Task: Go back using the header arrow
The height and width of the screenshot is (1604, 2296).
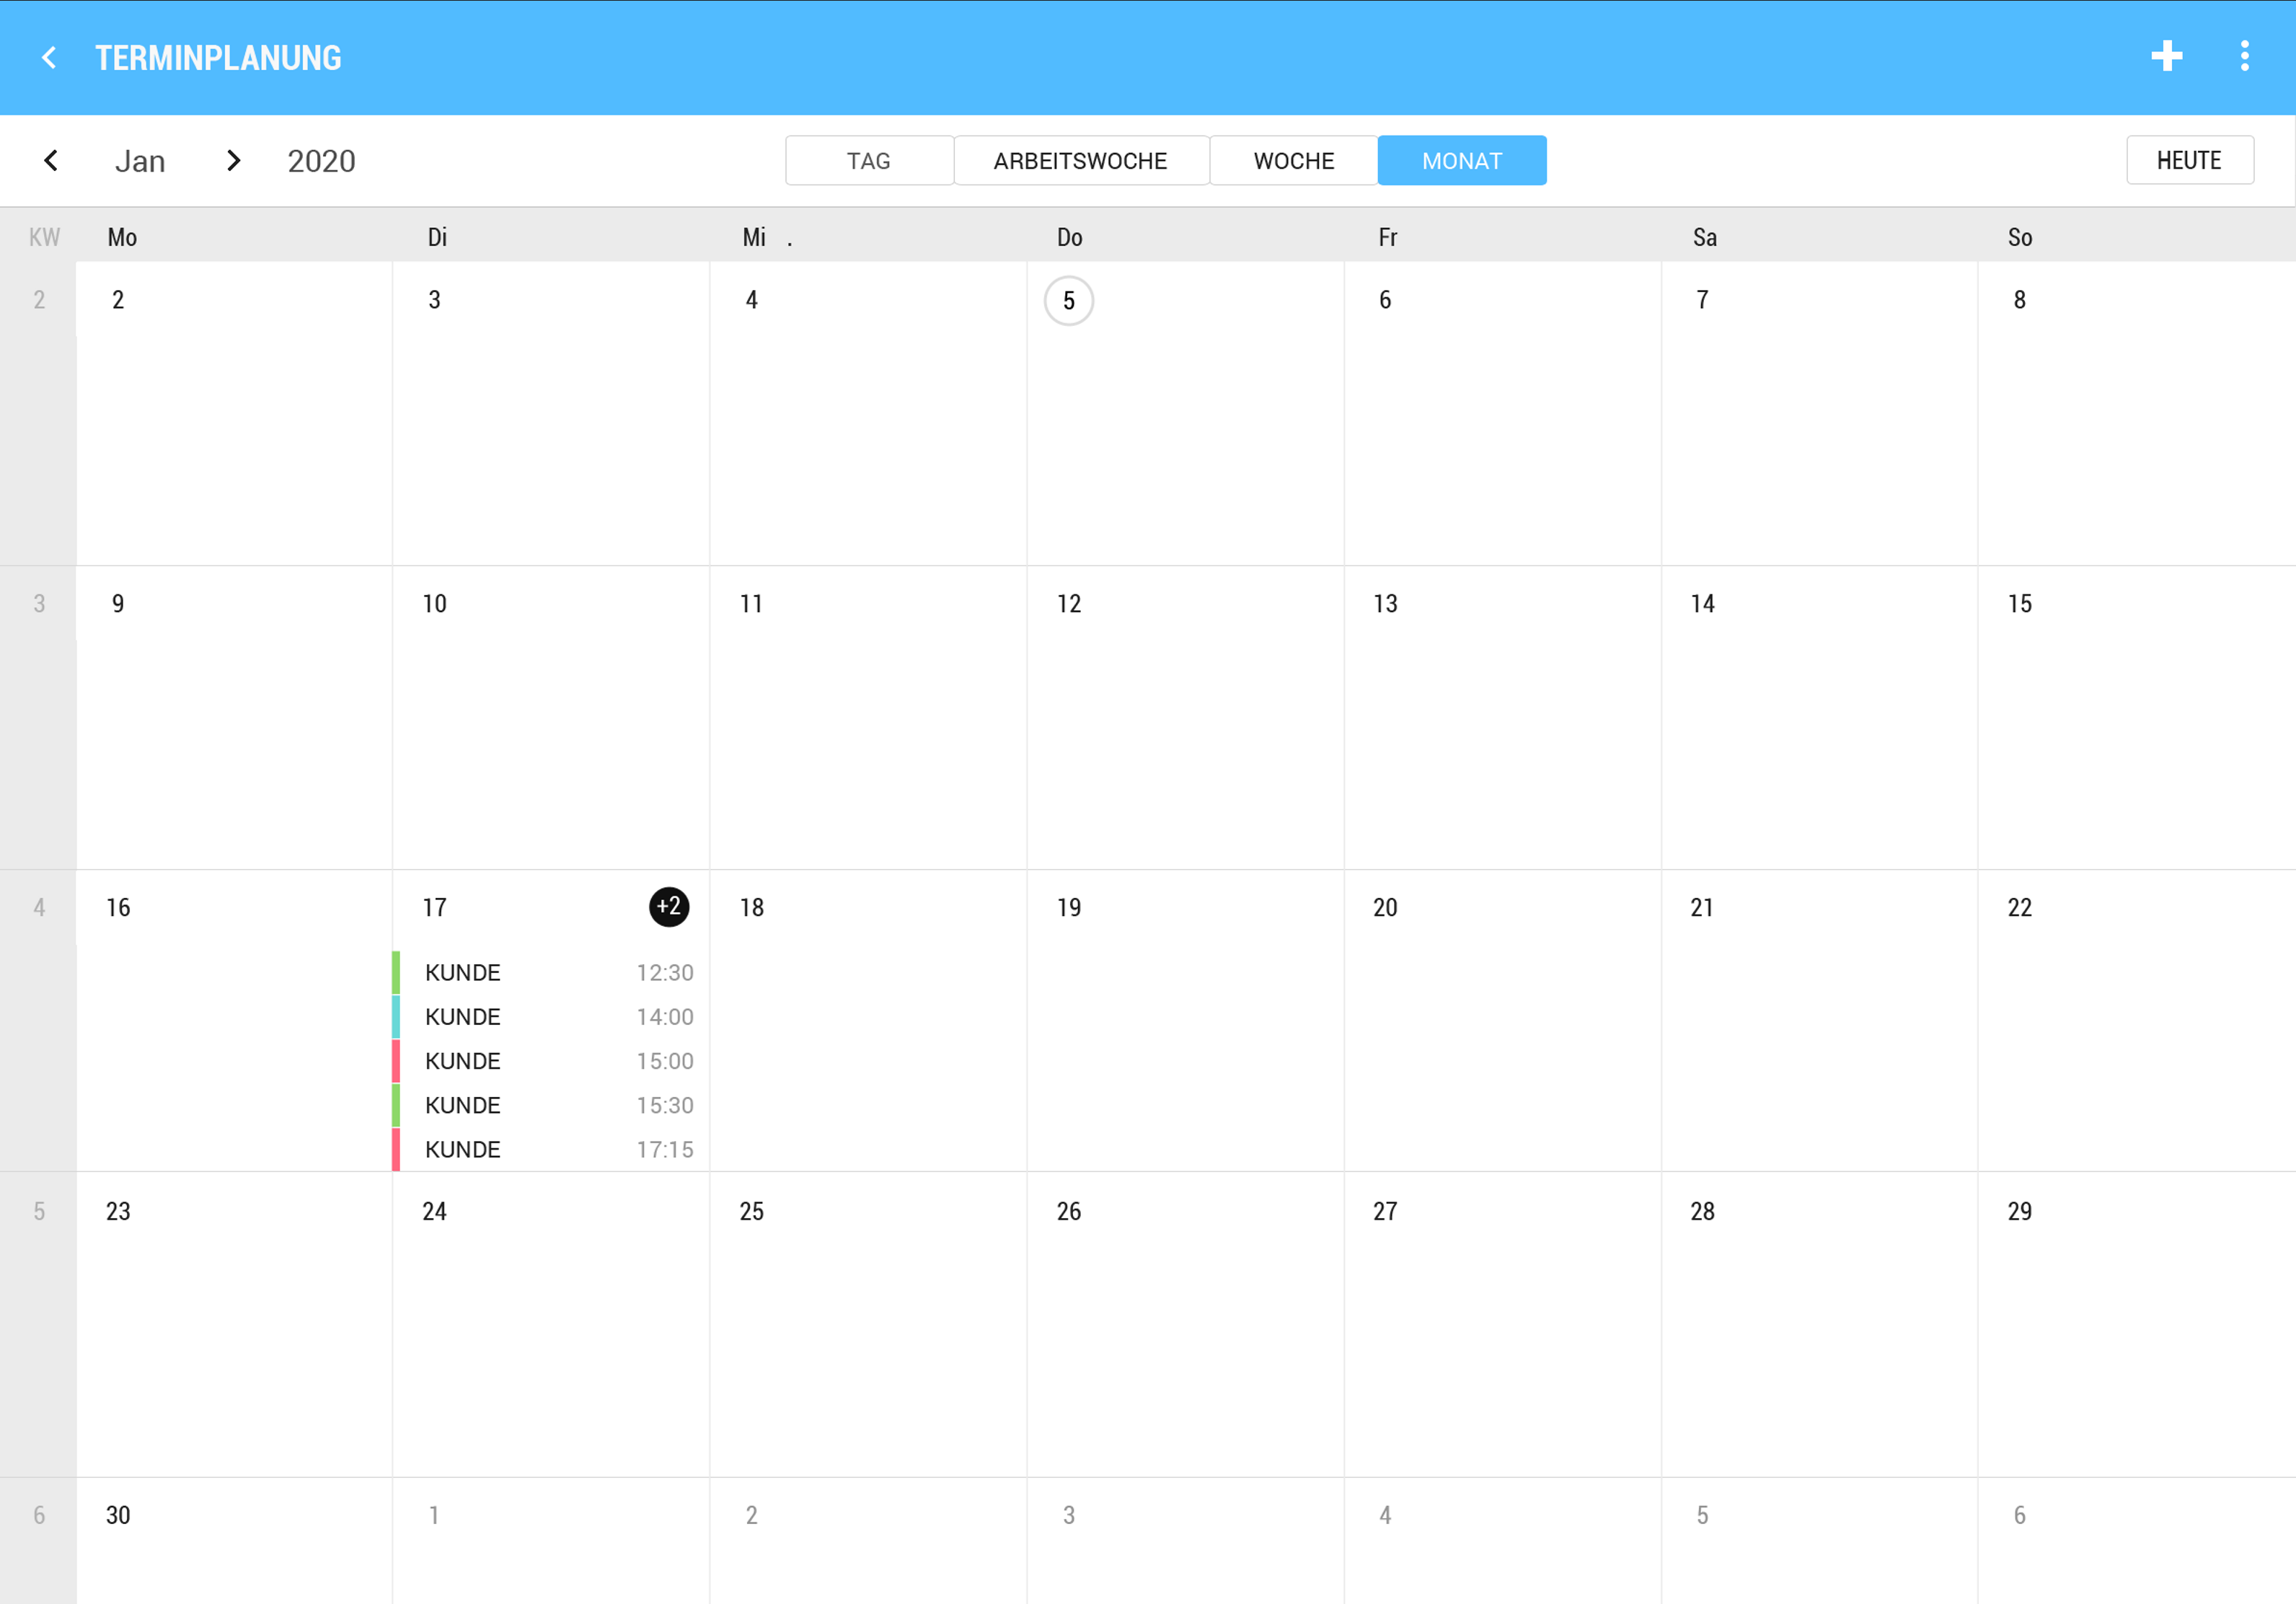Action: (49, 58)
